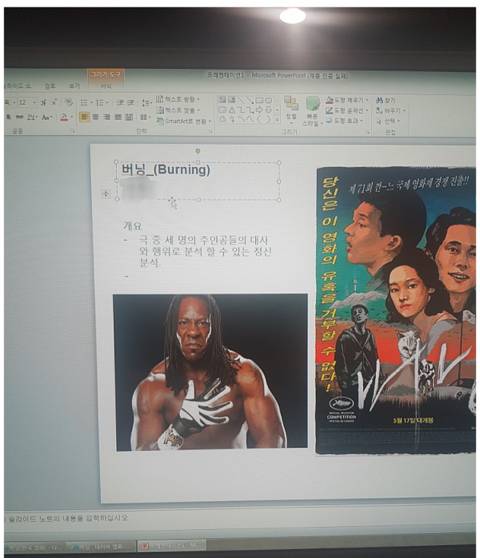
Task: Open the 텍스트 맞춤 (align text) dropdown
Action: (178, 111)
